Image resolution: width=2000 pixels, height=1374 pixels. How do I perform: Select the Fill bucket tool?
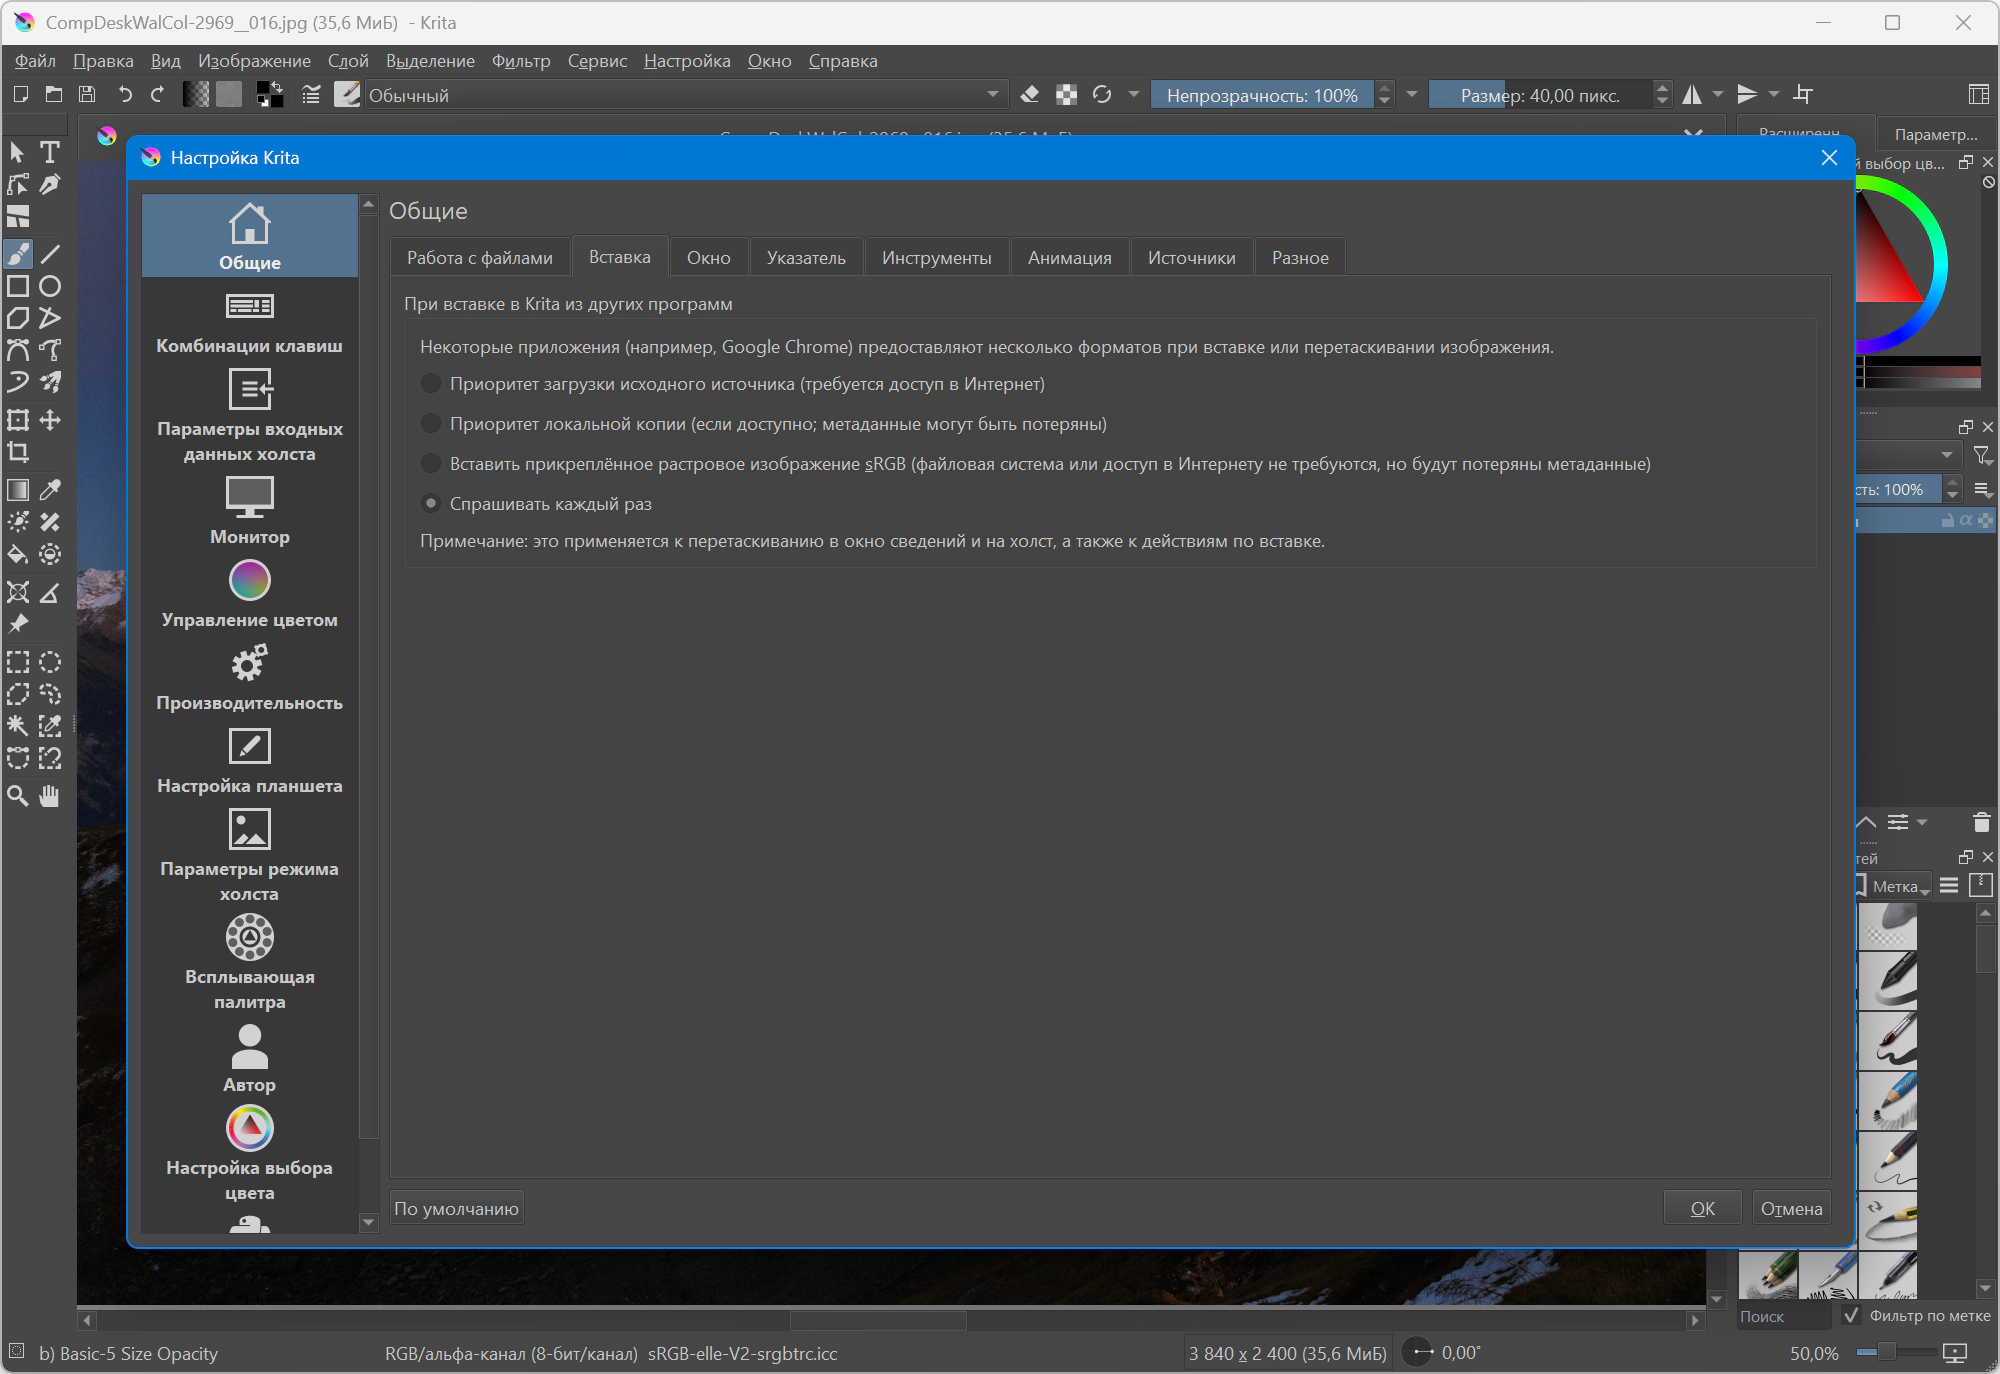pos(18,554)
